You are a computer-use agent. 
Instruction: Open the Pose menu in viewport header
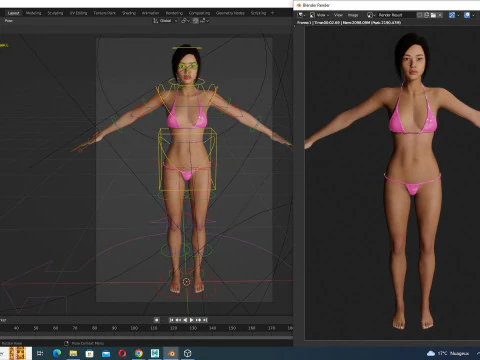pyautogui.click(x=9, y=21)
